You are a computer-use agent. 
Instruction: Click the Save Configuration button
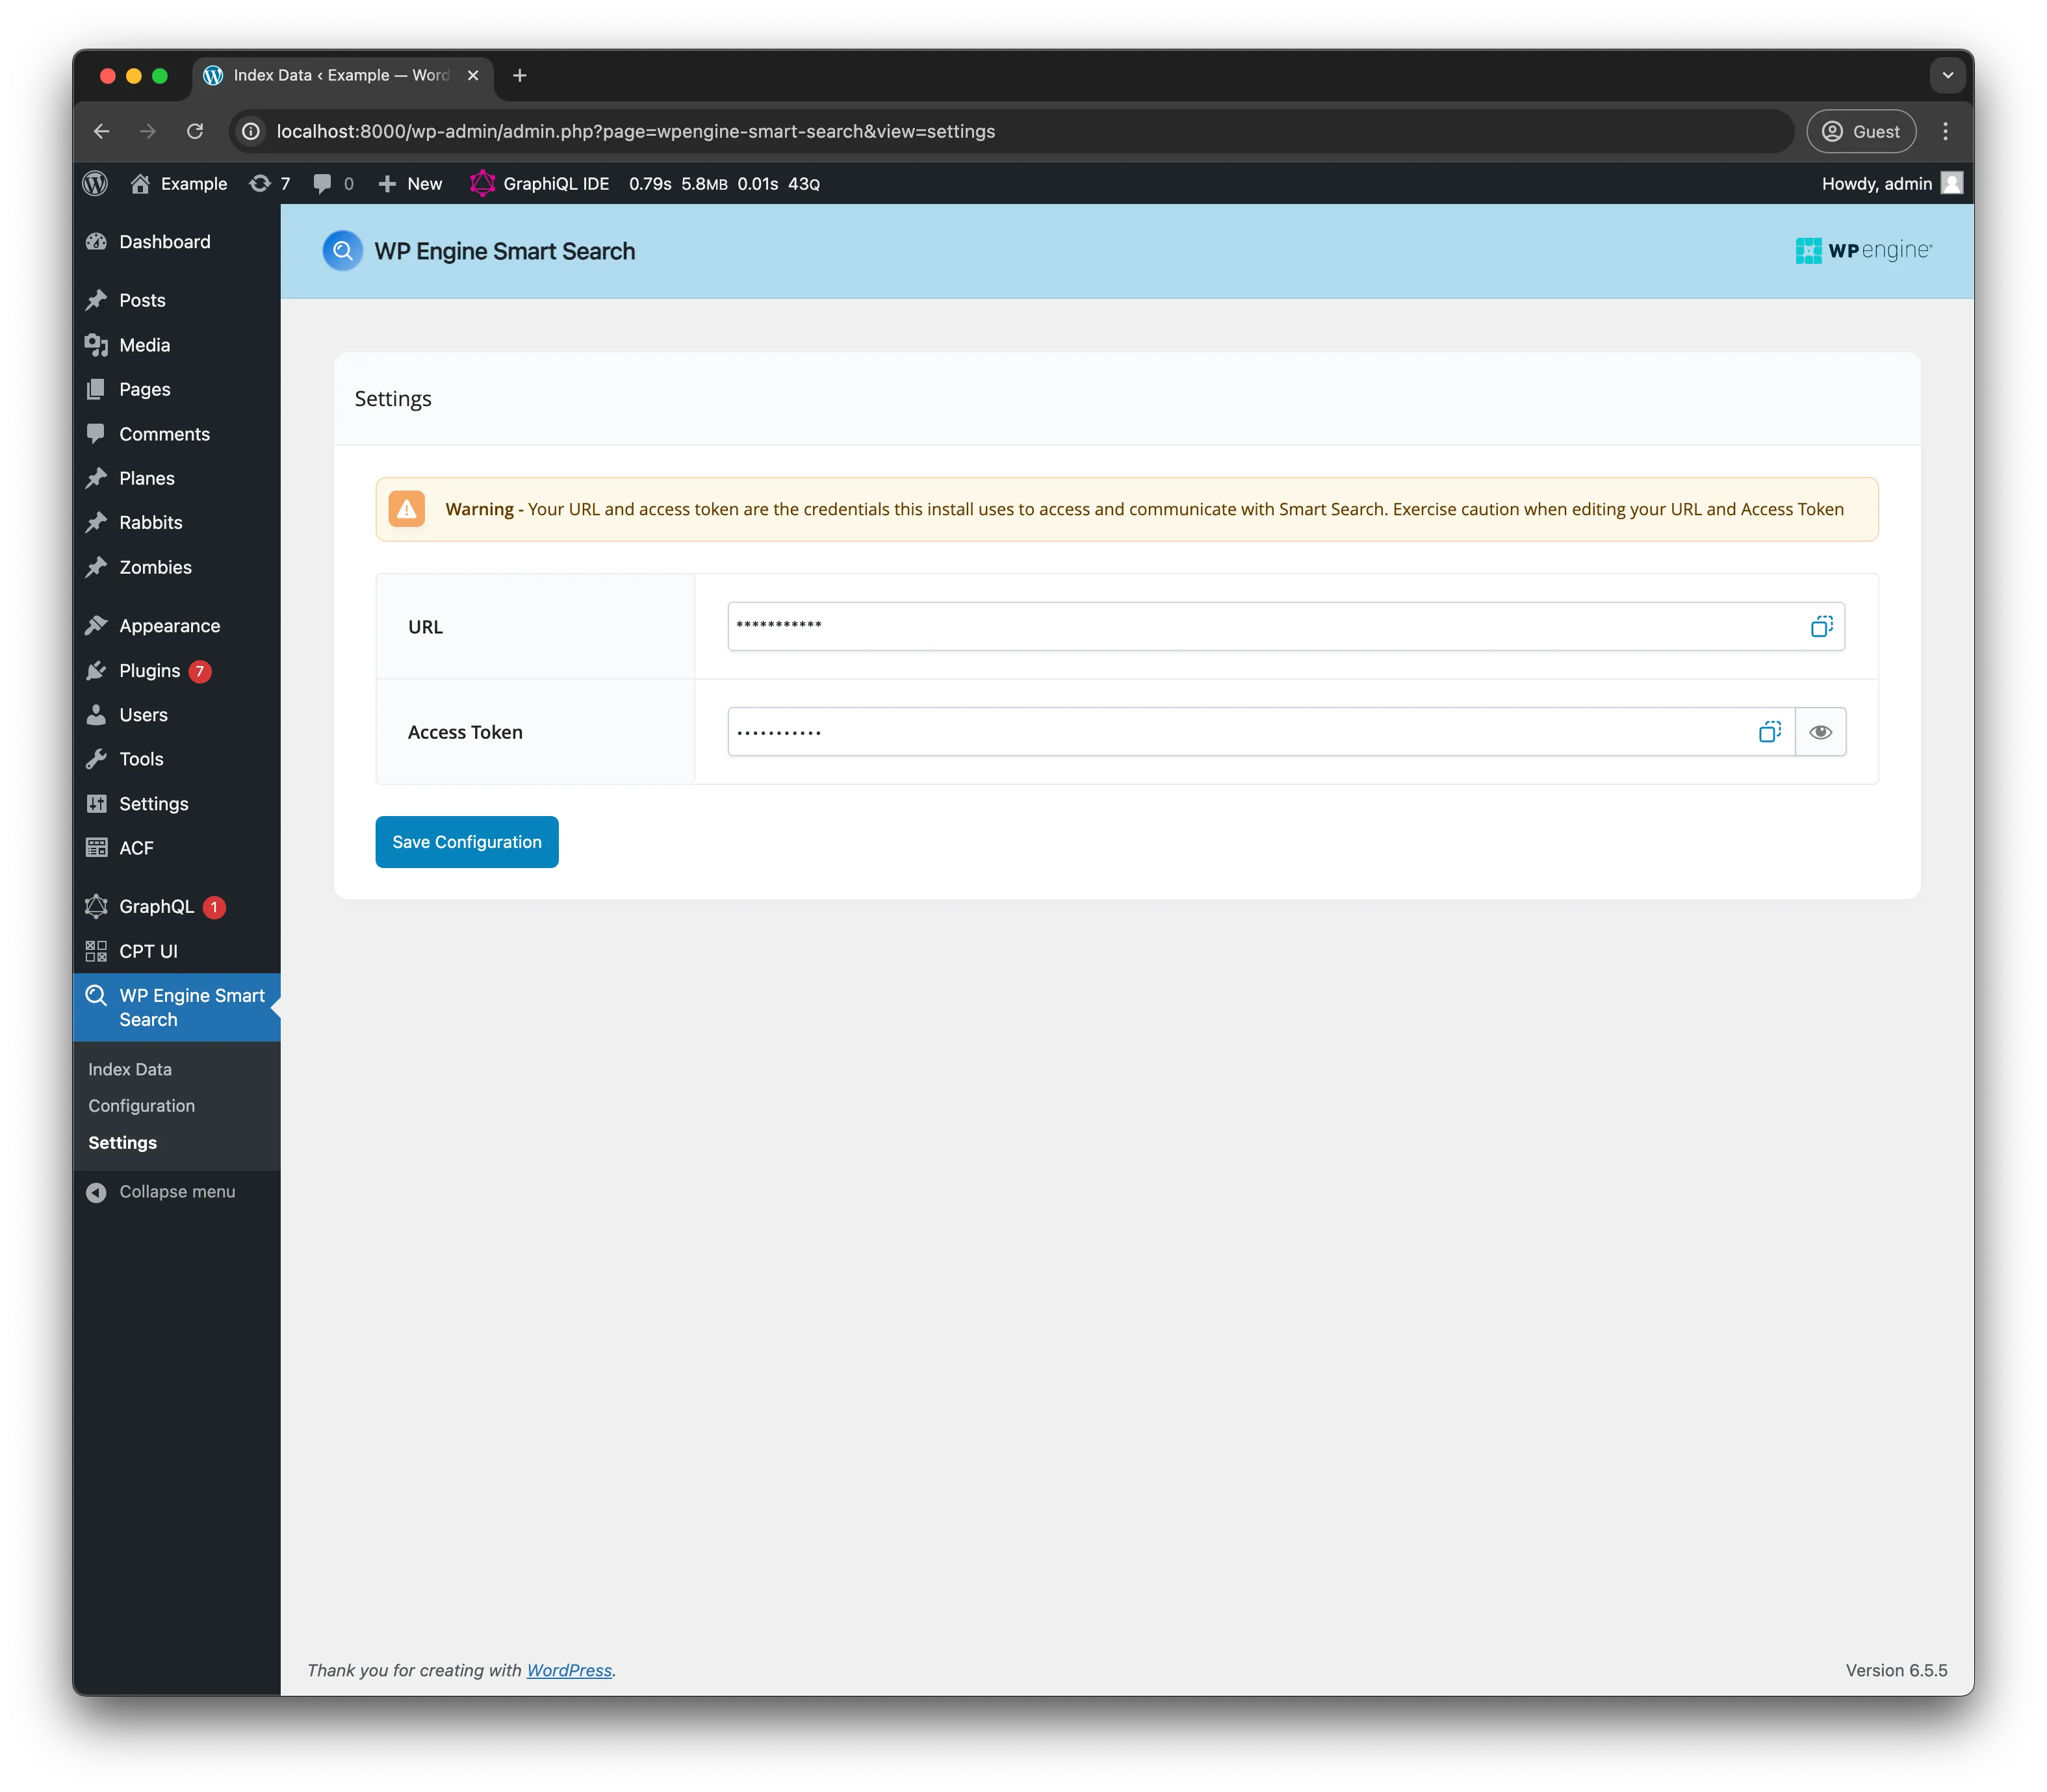point(466,841)
